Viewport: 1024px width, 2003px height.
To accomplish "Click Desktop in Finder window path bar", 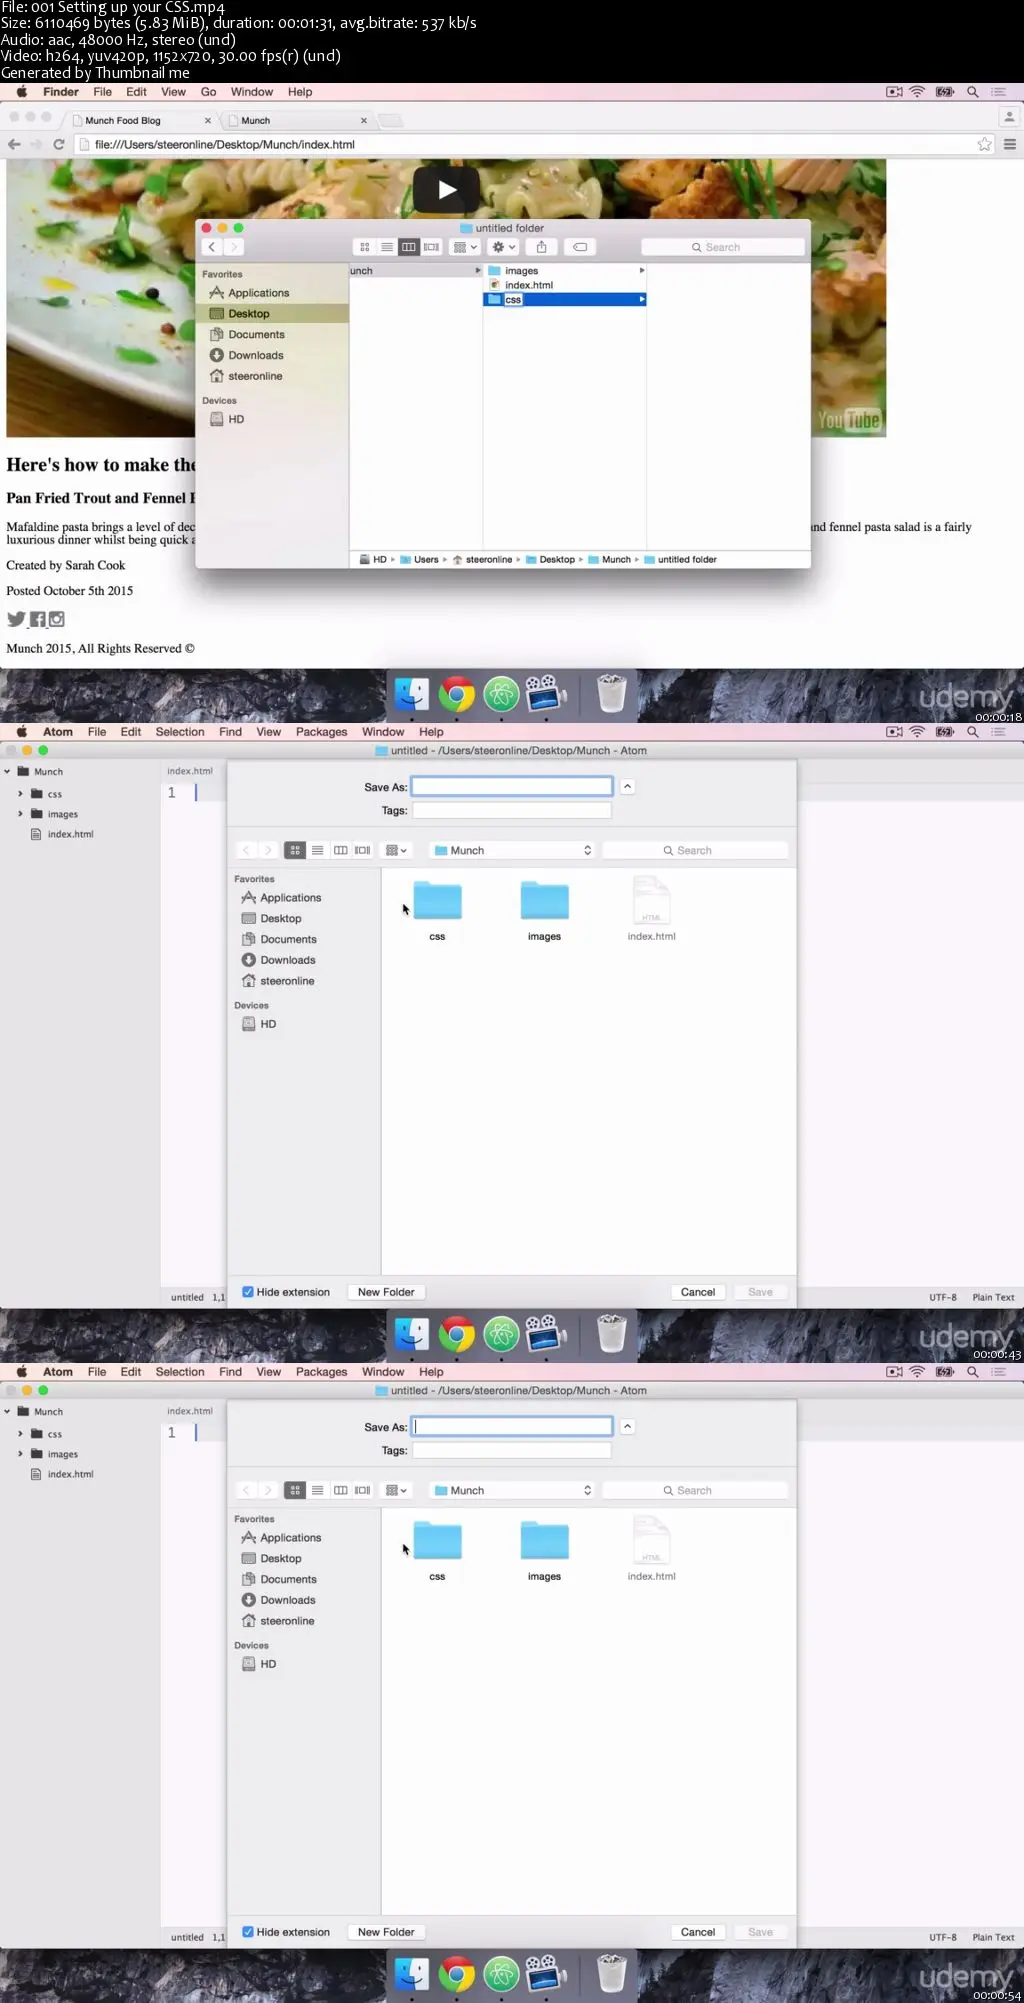I will pos(557,560).
